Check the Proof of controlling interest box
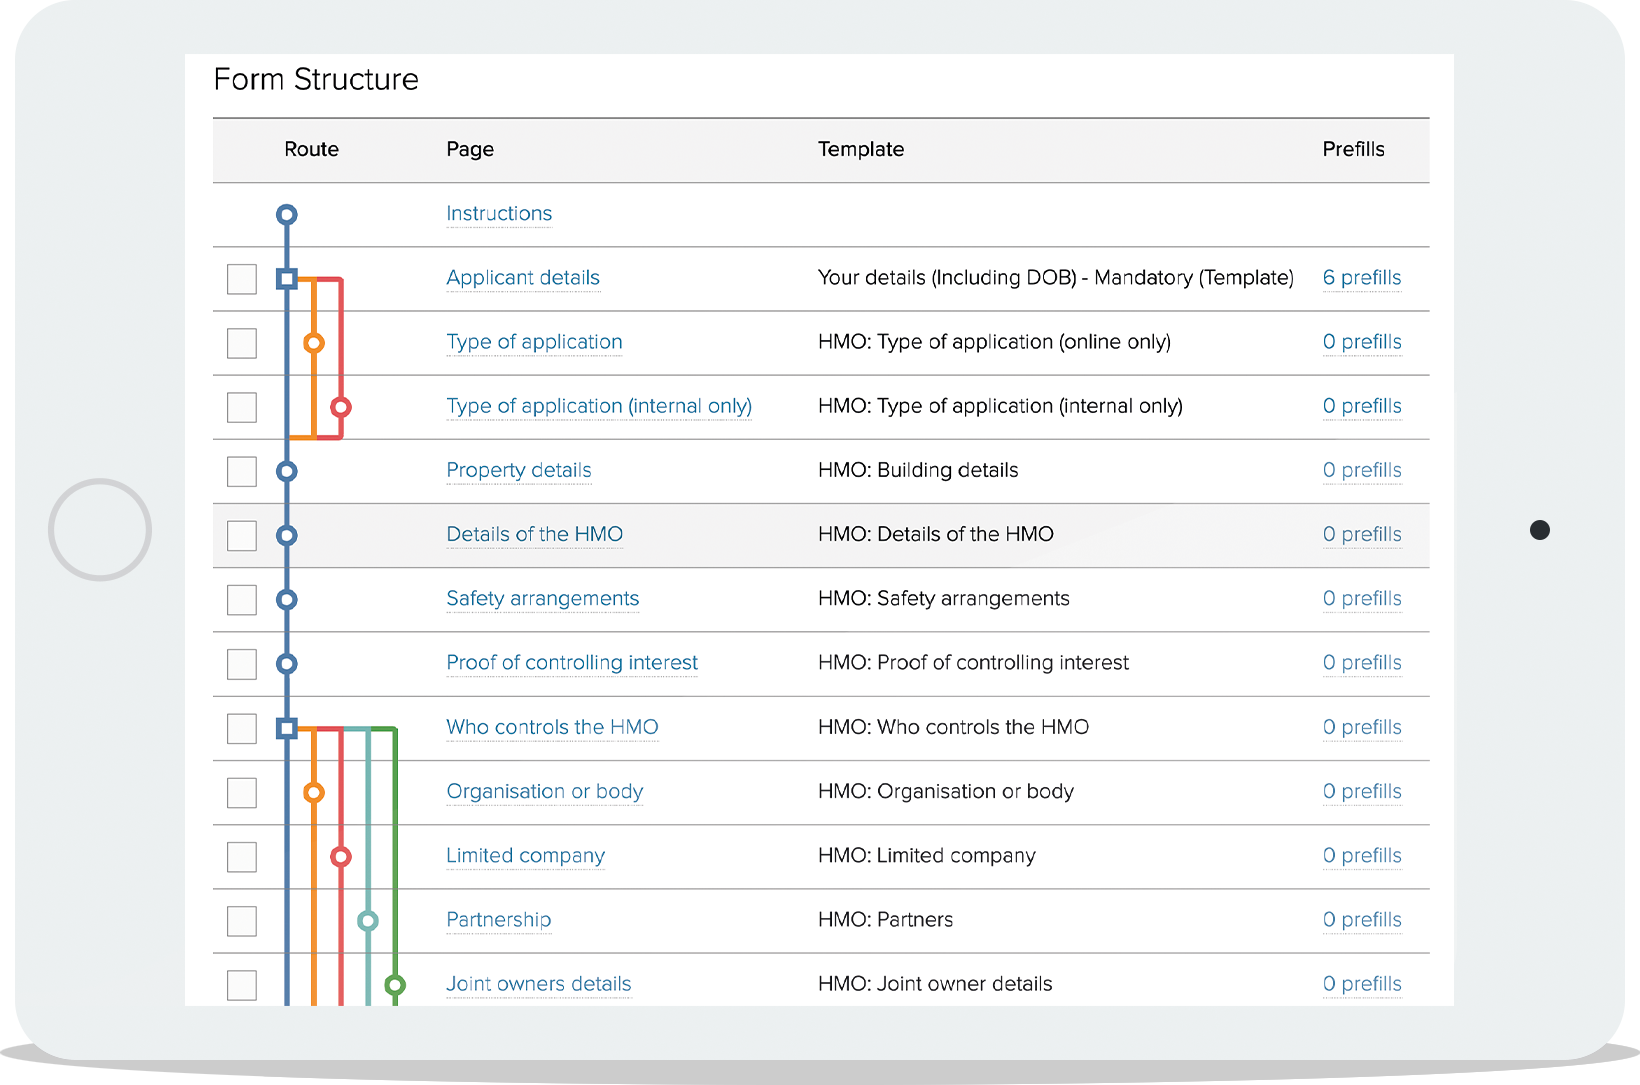 tap(242, 664)
